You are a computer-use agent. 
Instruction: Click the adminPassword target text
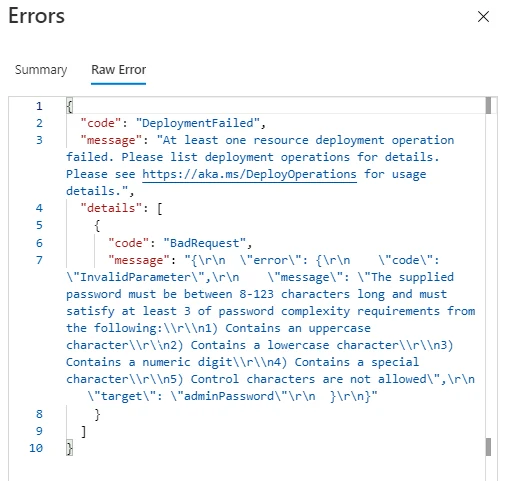(x=229, y=396)
